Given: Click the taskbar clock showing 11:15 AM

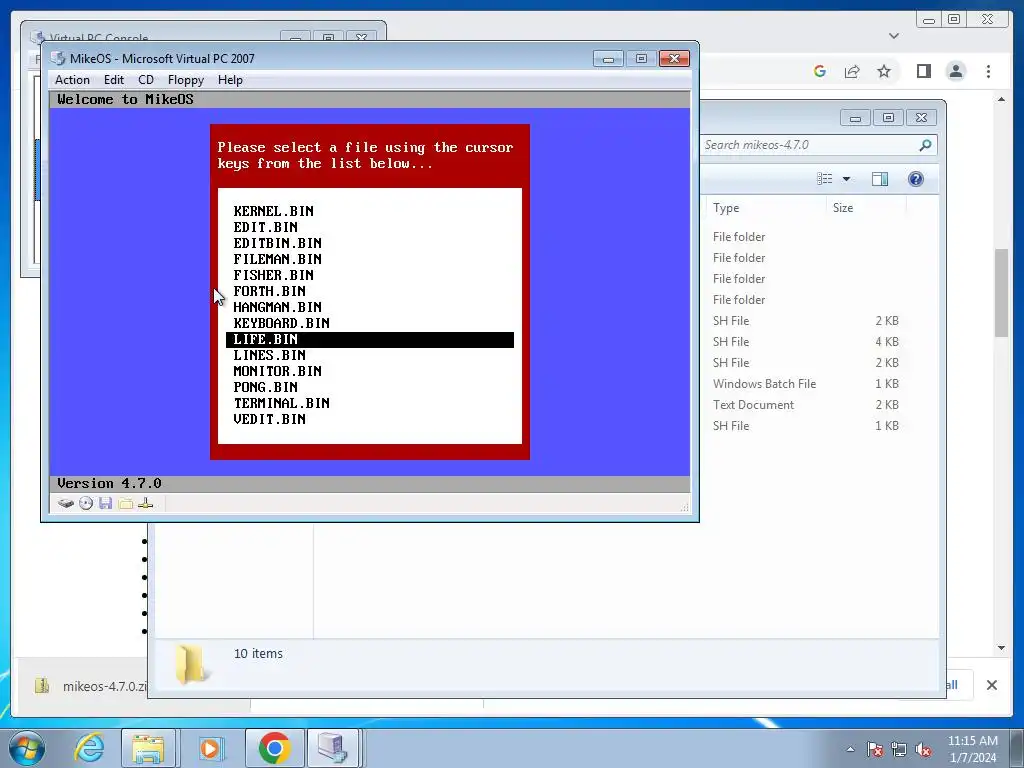Looking at the screenshot, I should [972, 749].
